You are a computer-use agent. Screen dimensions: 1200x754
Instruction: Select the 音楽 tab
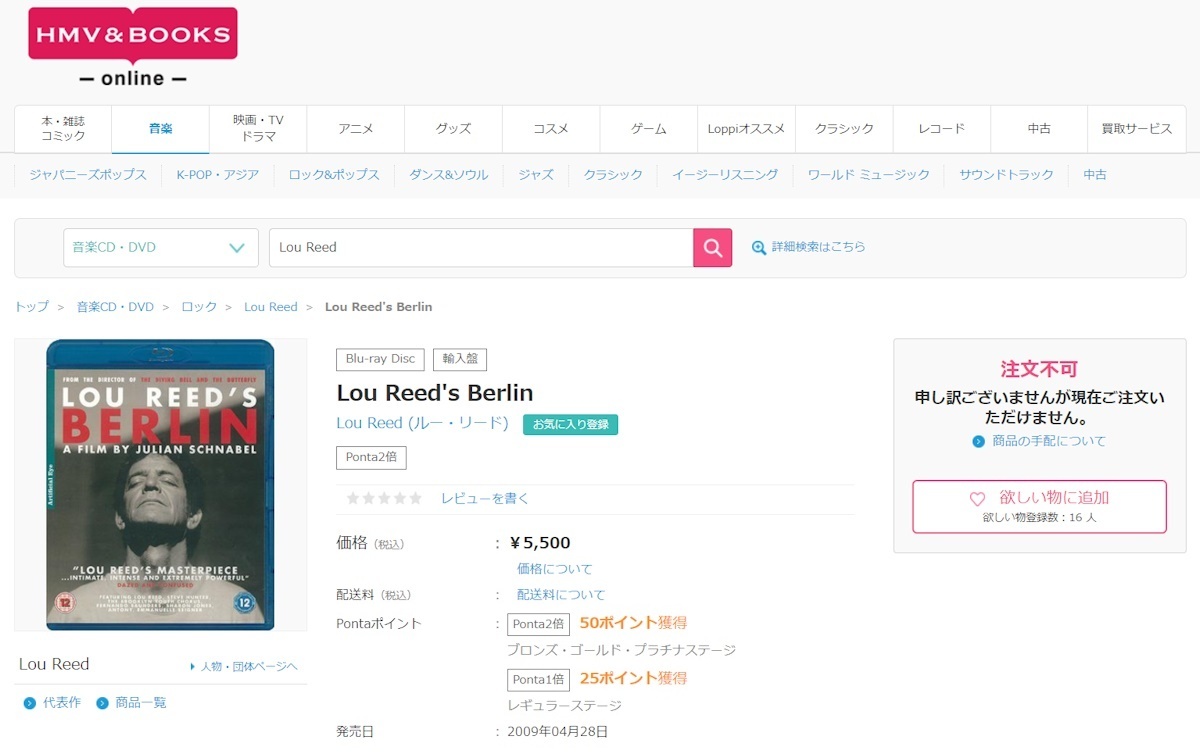point(161,128)
